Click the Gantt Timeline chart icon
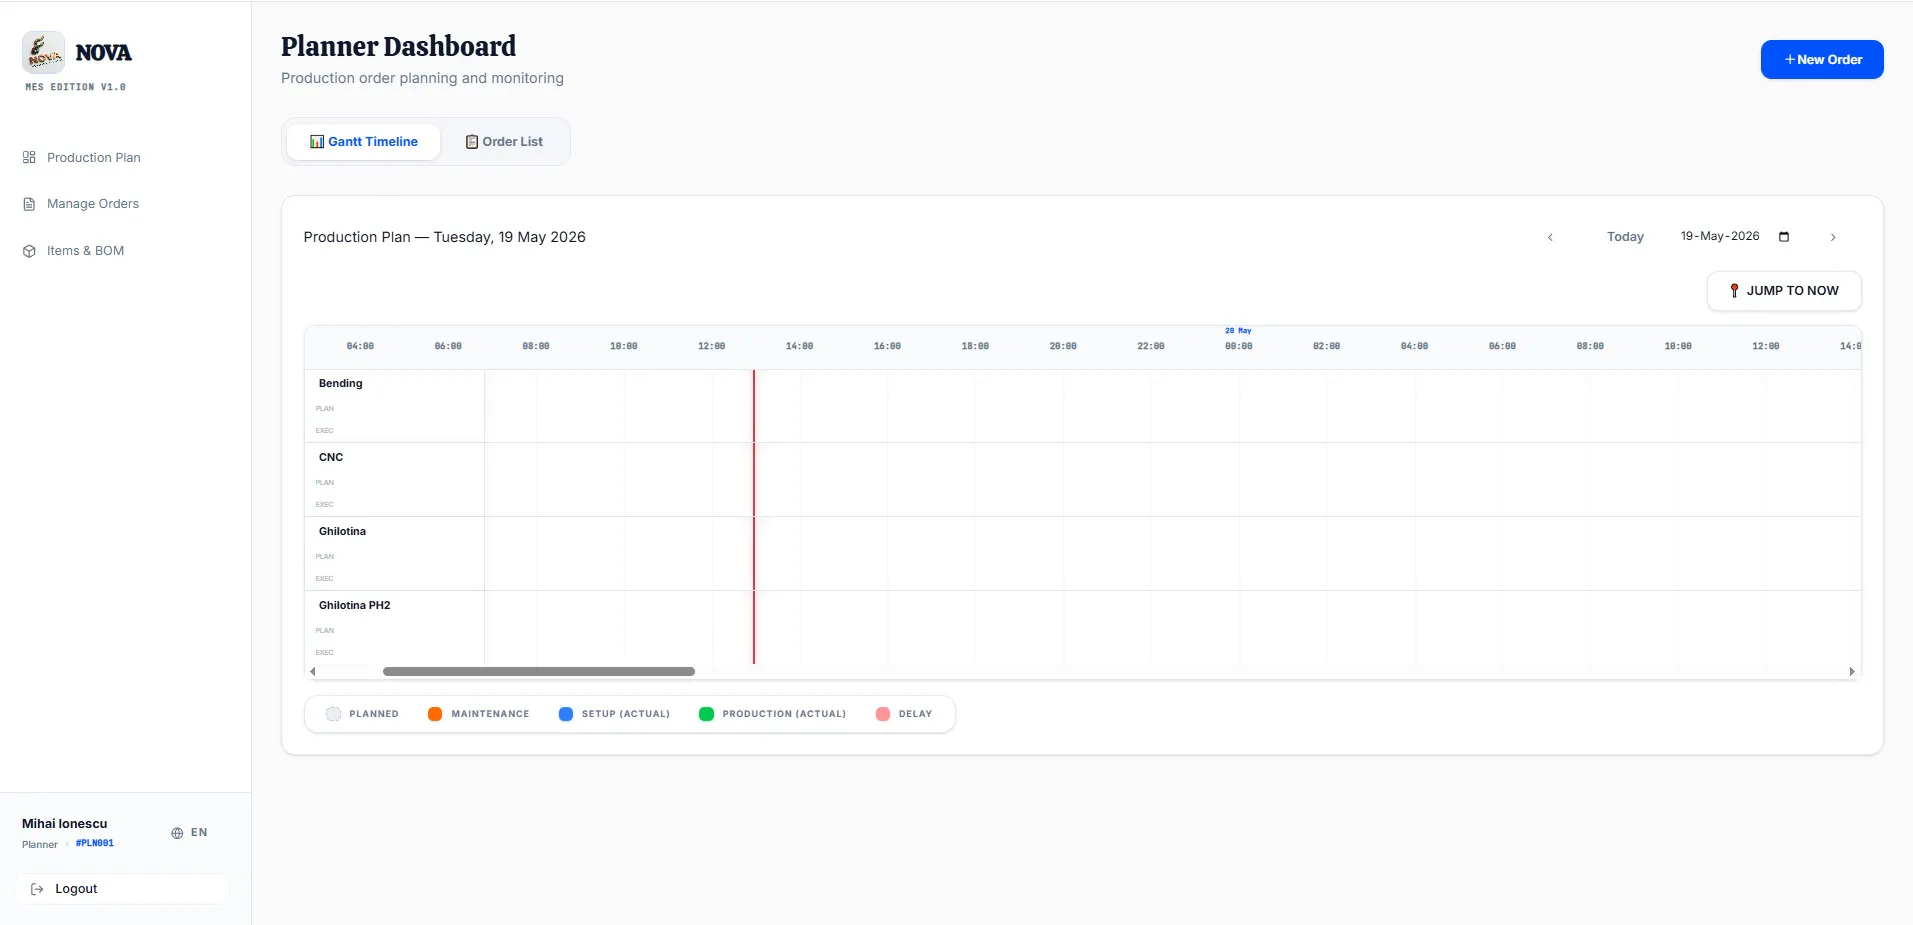Screen dimensions: 1913x925 [317, 142]
